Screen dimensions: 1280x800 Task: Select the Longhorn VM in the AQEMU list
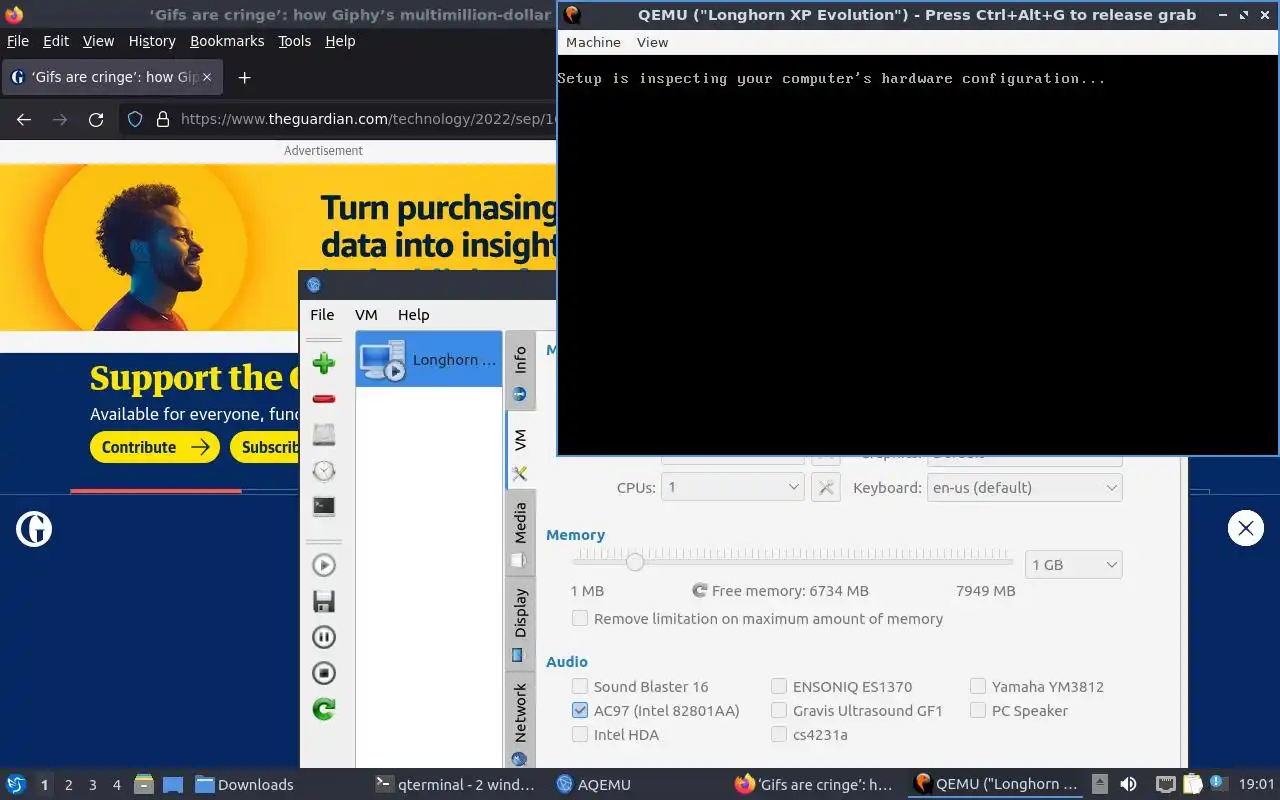tap(429, 359)
